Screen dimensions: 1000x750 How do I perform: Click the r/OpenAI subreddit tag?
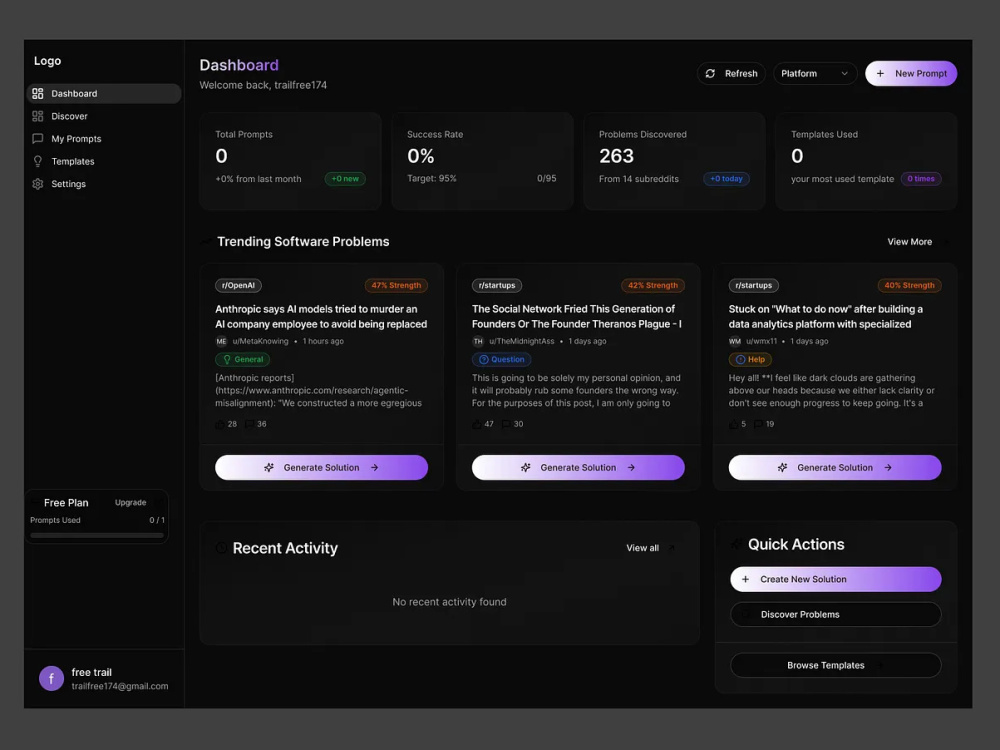point(239,285)
